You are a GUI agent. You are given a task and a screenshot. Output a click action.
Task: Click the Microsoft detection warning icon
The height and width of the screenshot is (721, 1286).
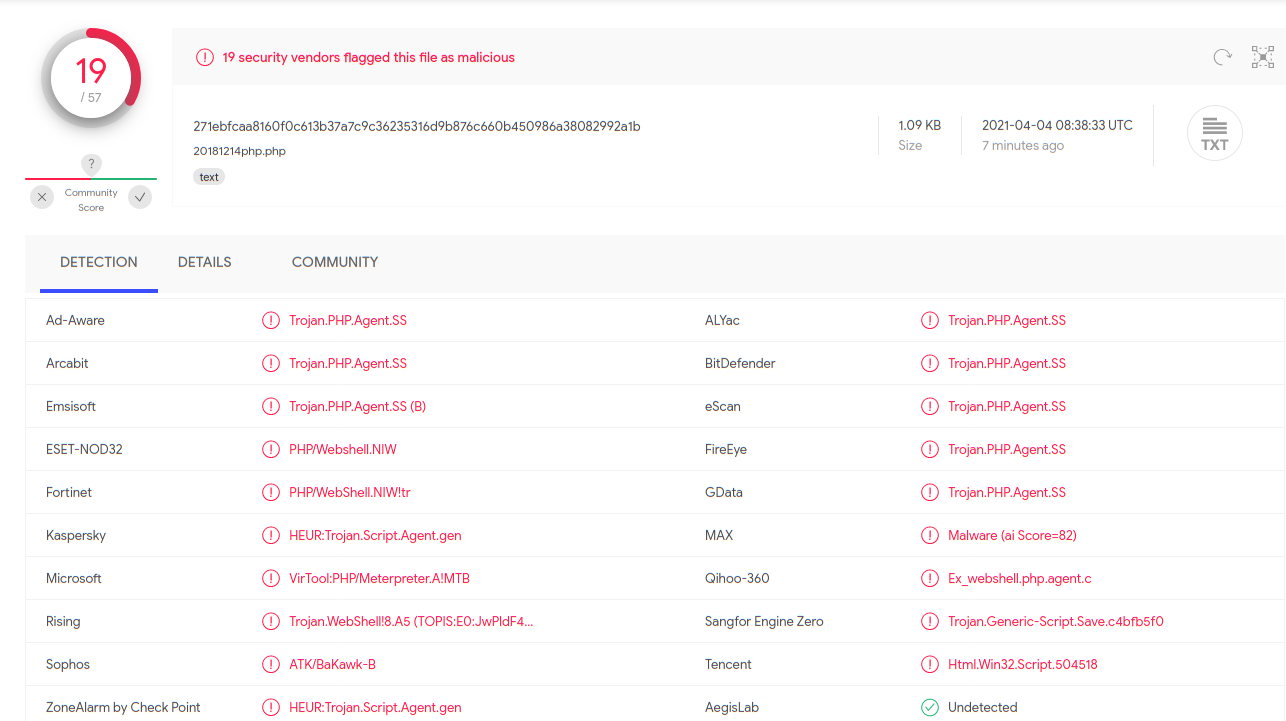271,578
